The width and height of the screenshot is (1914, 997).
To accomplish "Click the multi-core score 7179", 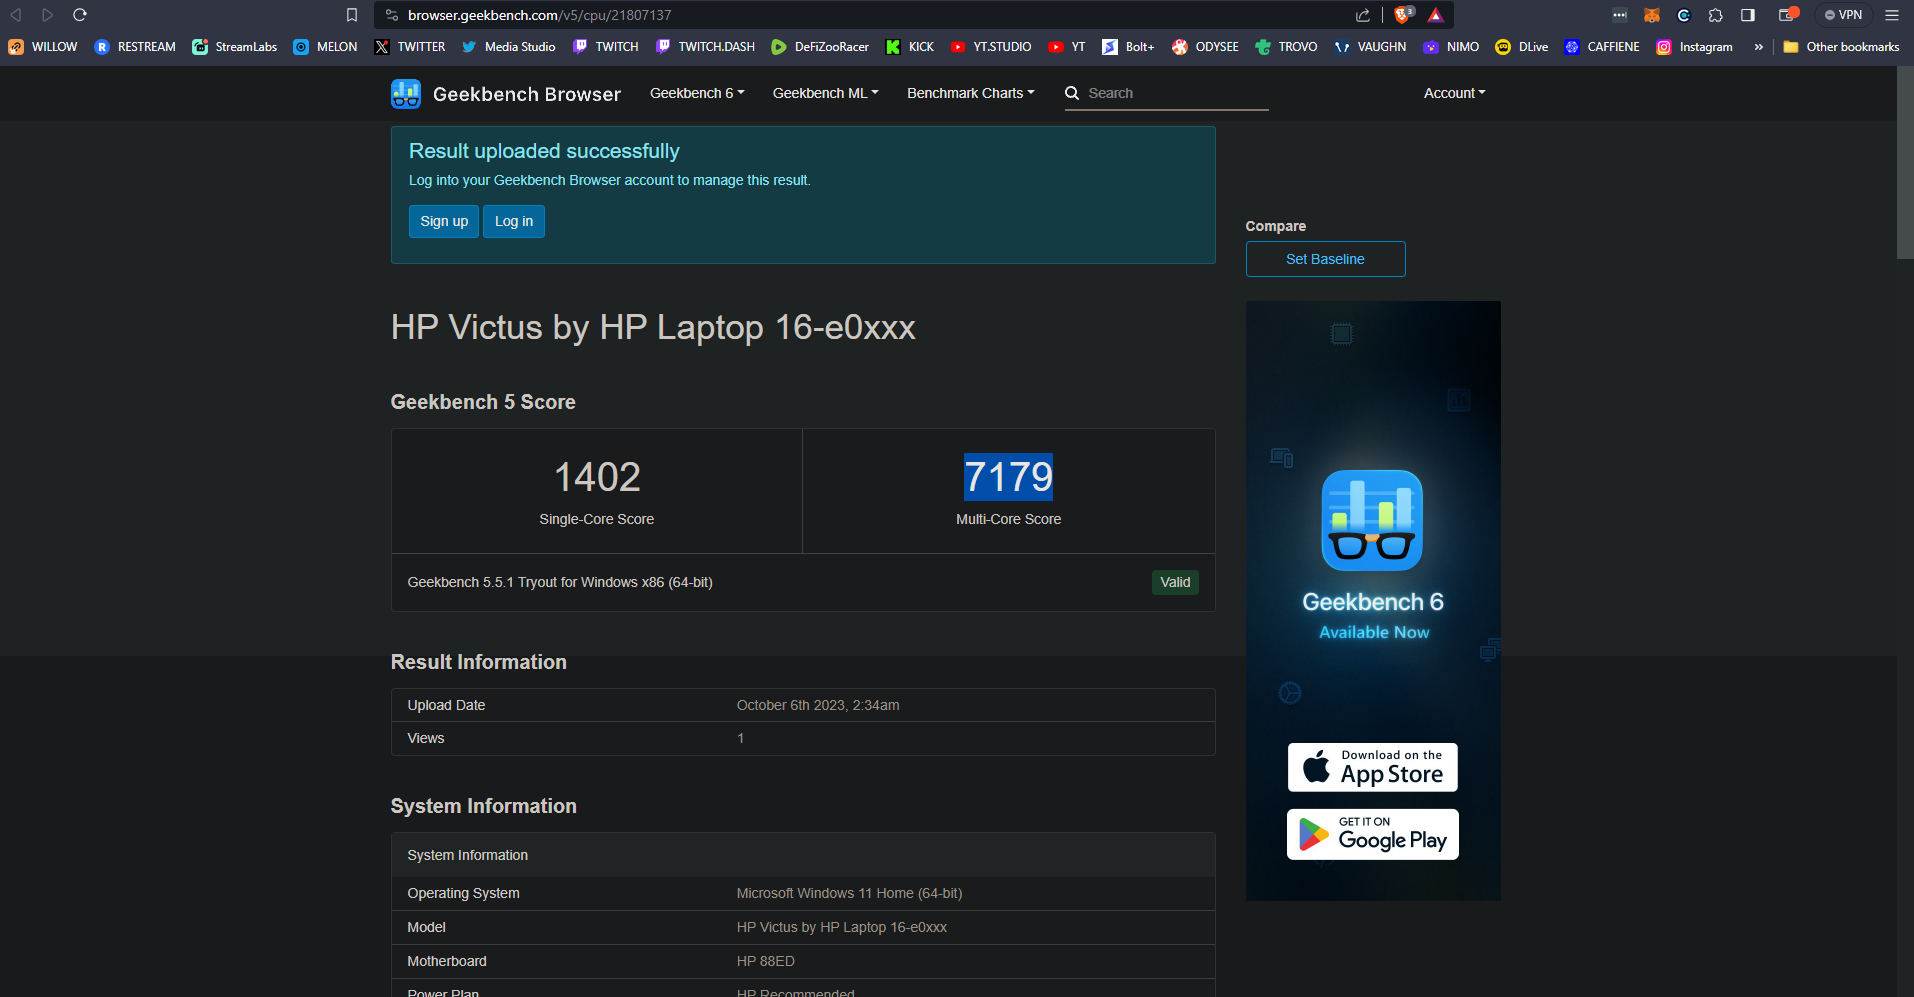I will (1008, 477).
